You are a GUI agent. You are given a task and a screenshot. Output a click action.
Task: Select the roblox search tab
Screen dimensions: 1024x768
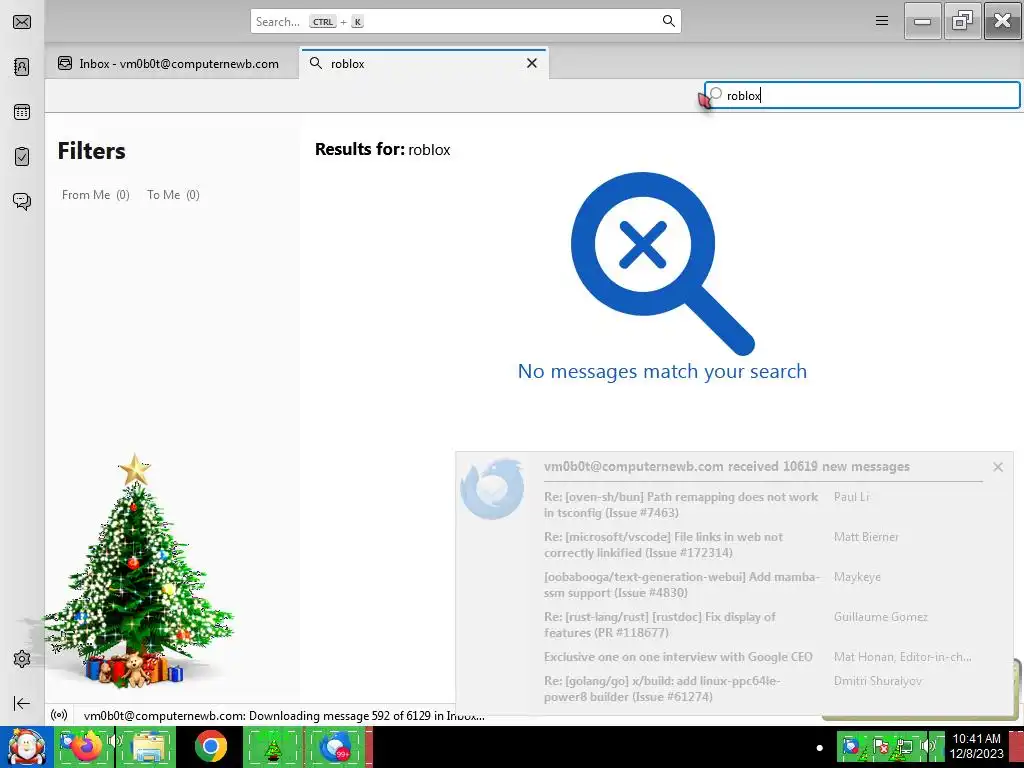(x=423, y=63)
